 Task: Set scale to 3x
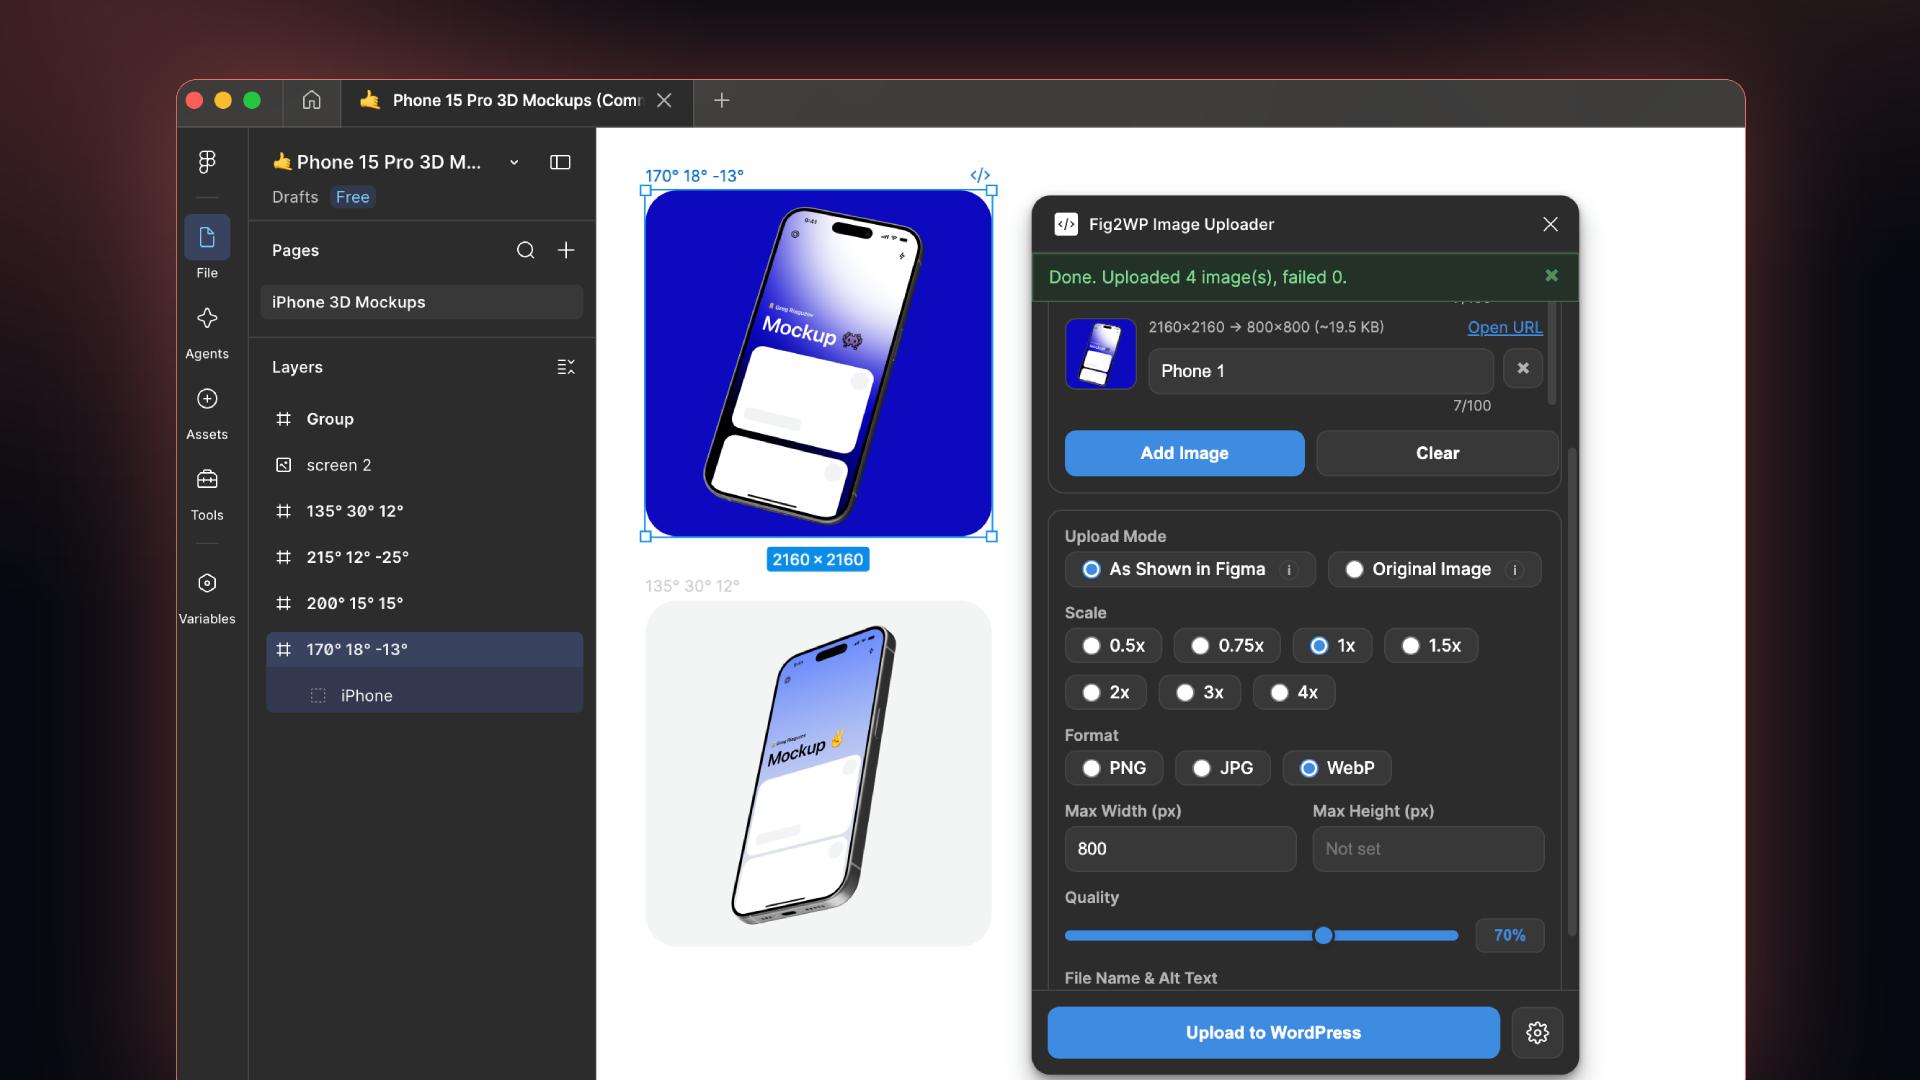[1200, 692]
